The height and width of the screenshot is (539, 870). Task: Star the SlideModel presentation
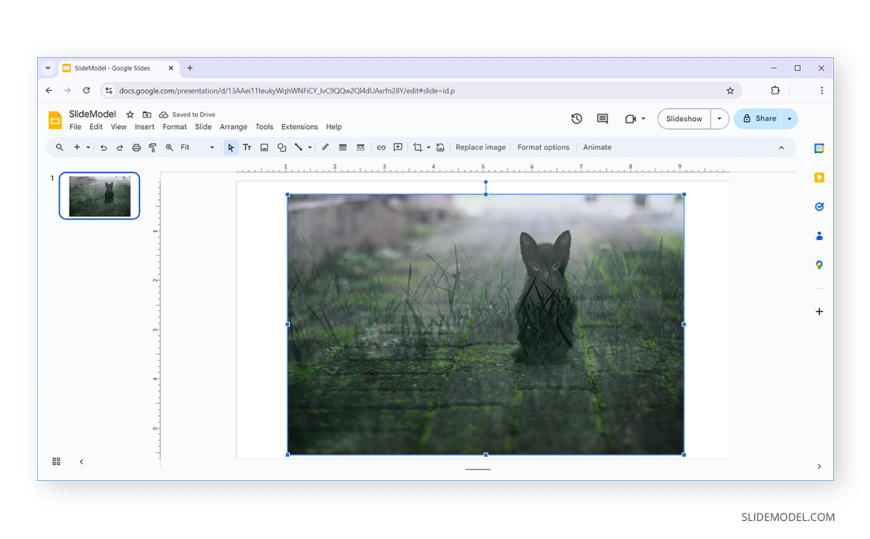coord(130,114)
